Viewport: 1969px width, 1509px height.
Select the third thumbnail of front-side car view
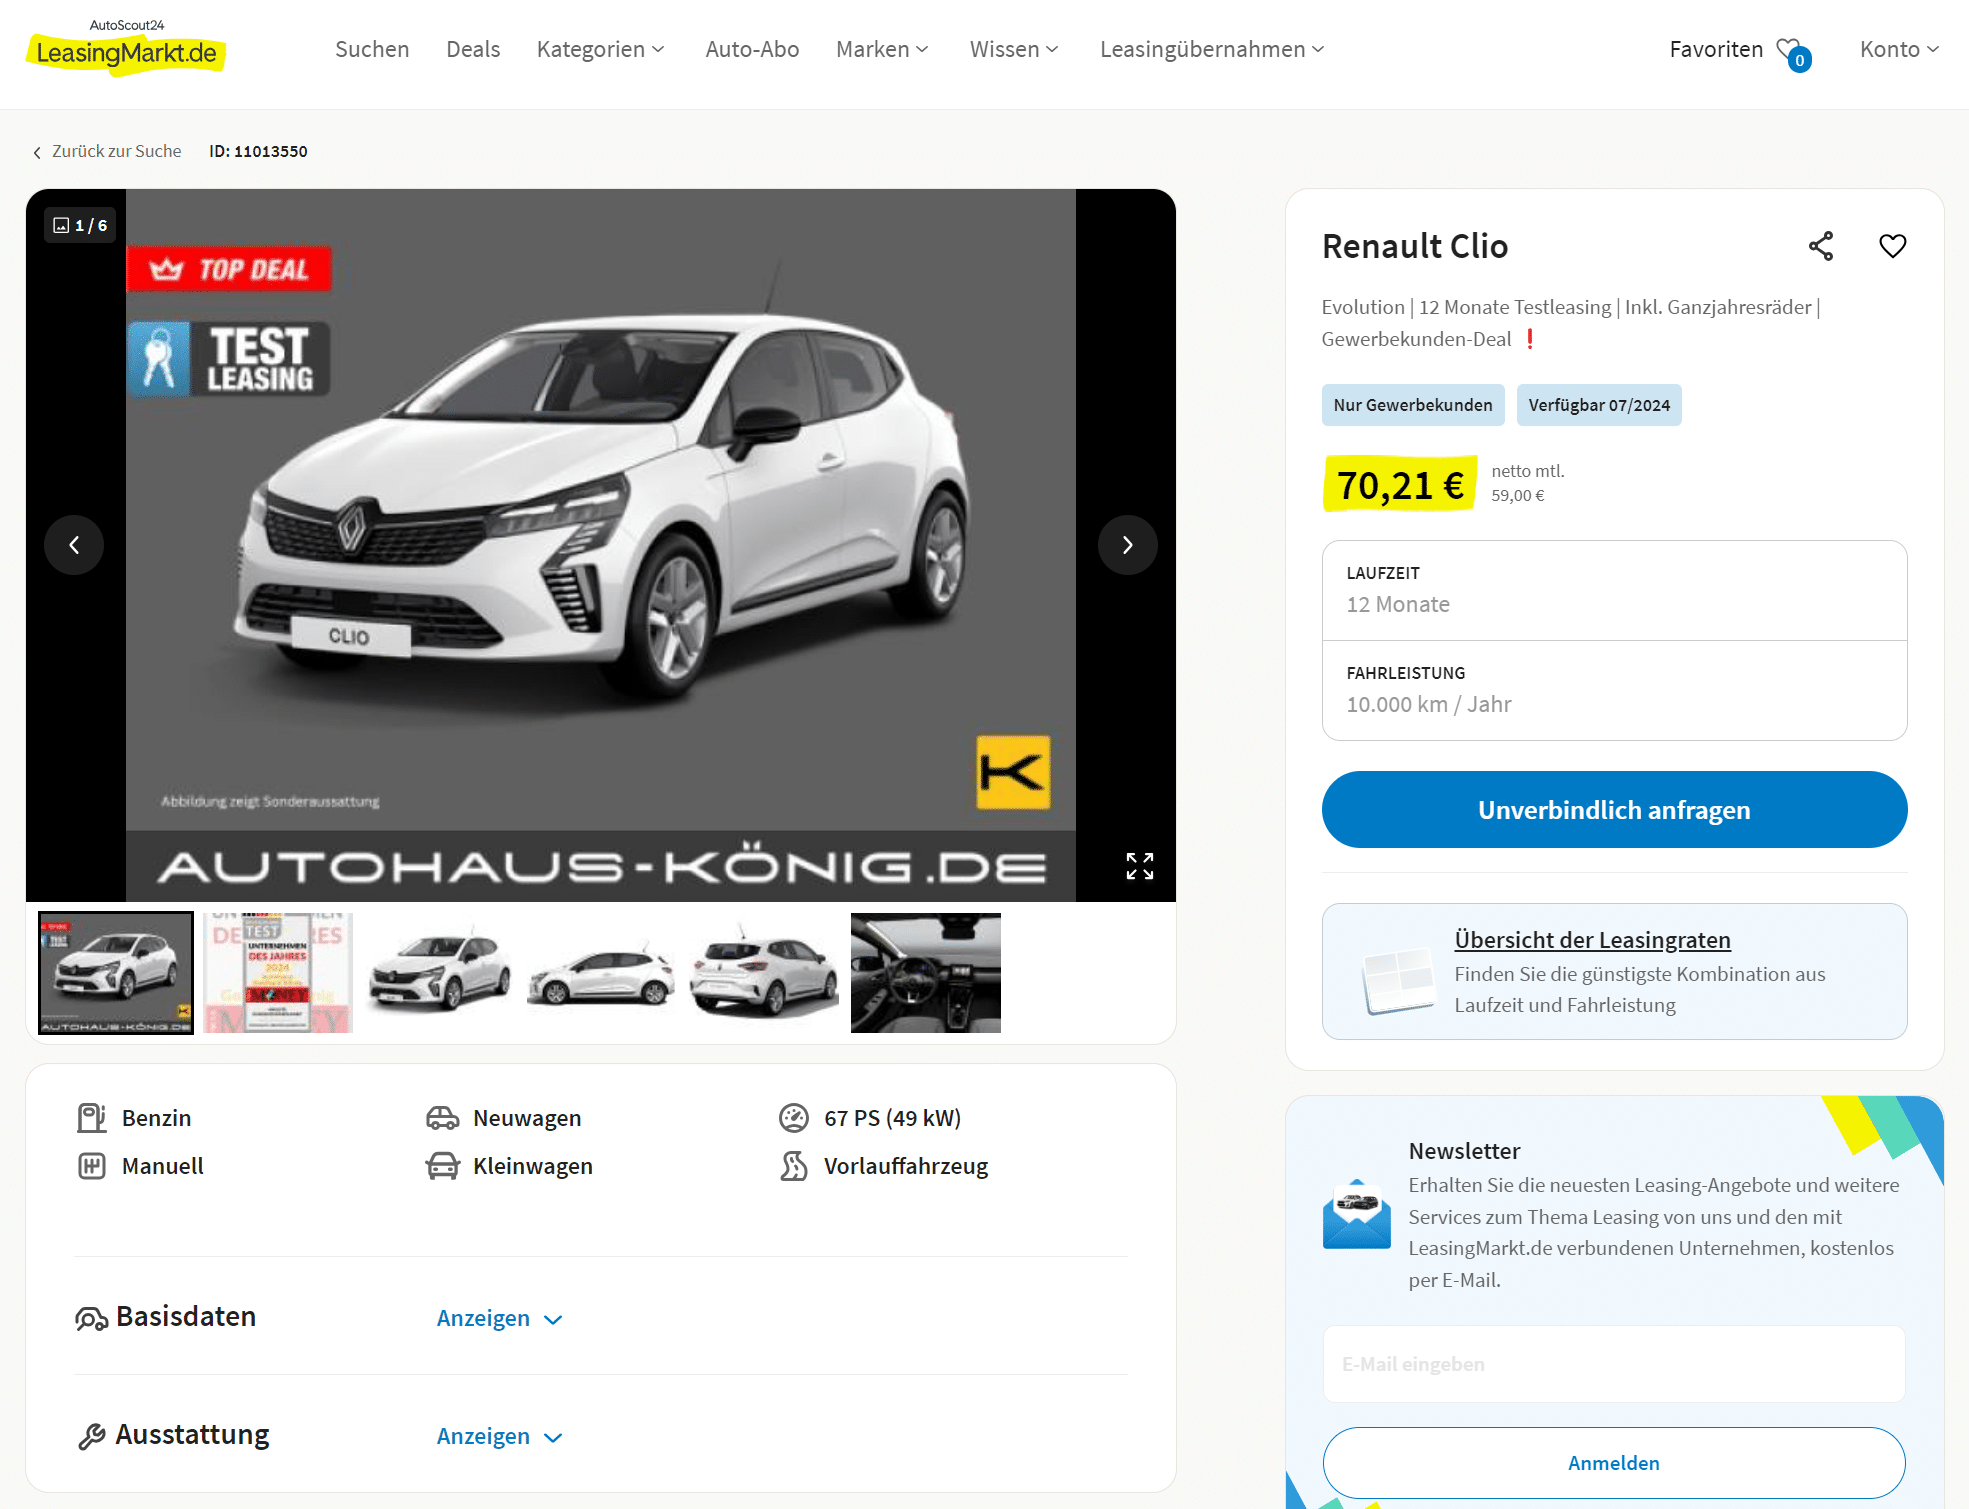pyautogui.click(x=440, y=973)
